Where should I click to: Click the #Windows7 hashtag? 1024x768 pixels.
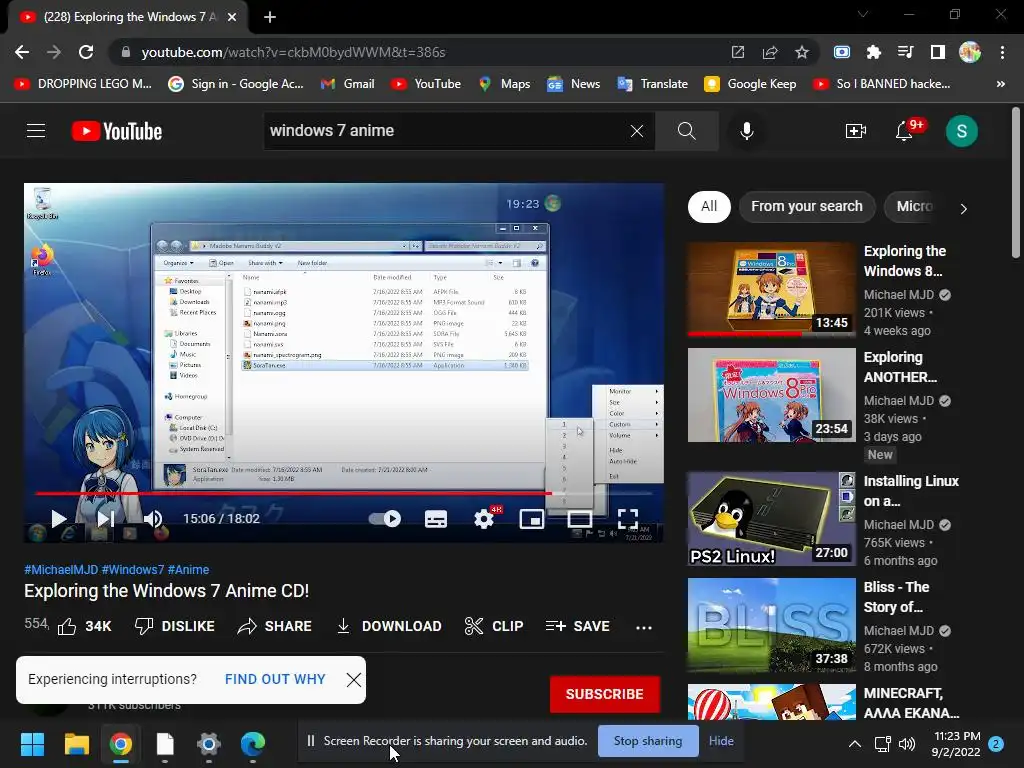133,569
